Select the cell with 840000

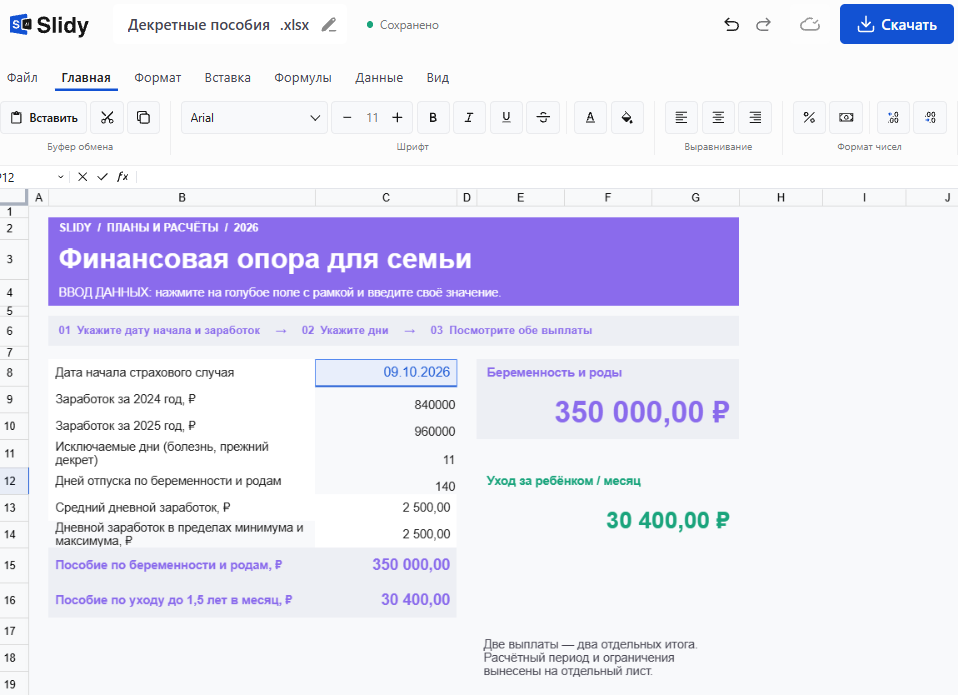(386, 399)
